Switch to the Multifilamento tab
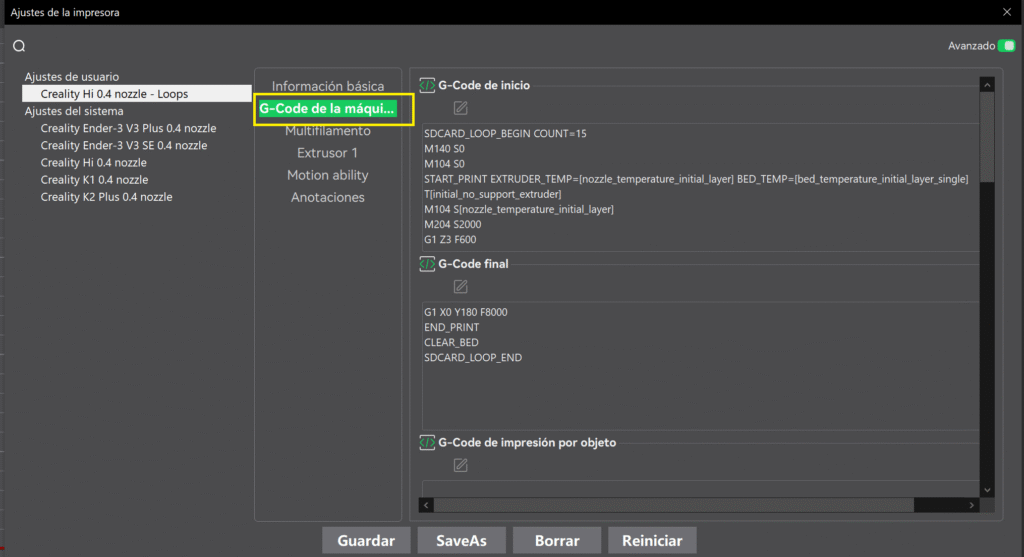1024x557 pixels. click(x=327, y=131)
